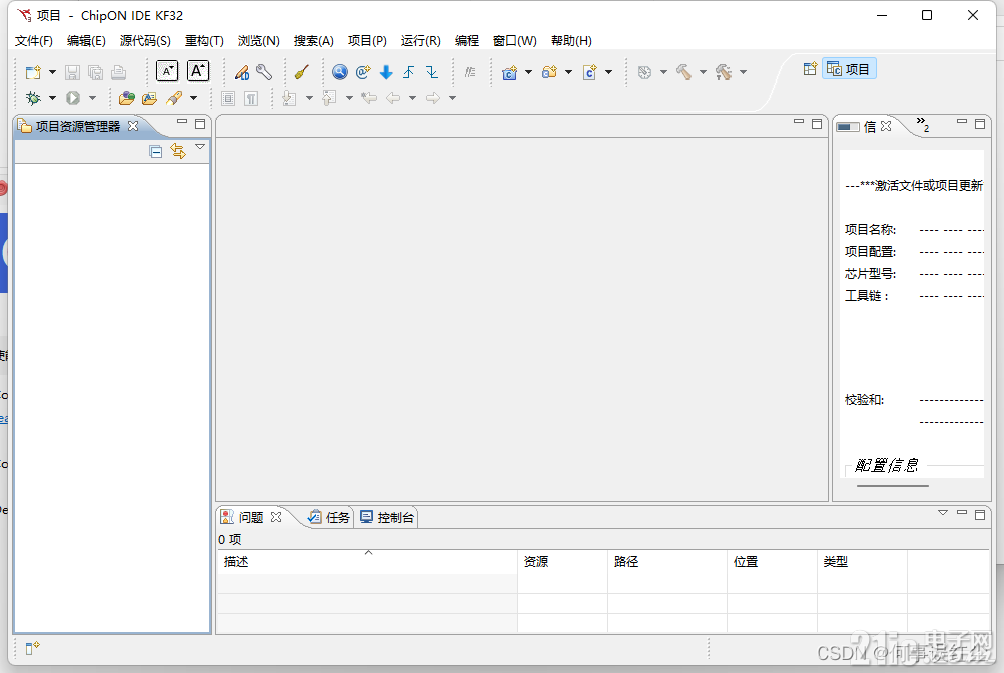
Task: Click the green bug debug icon
Action: tap(33, 98)
